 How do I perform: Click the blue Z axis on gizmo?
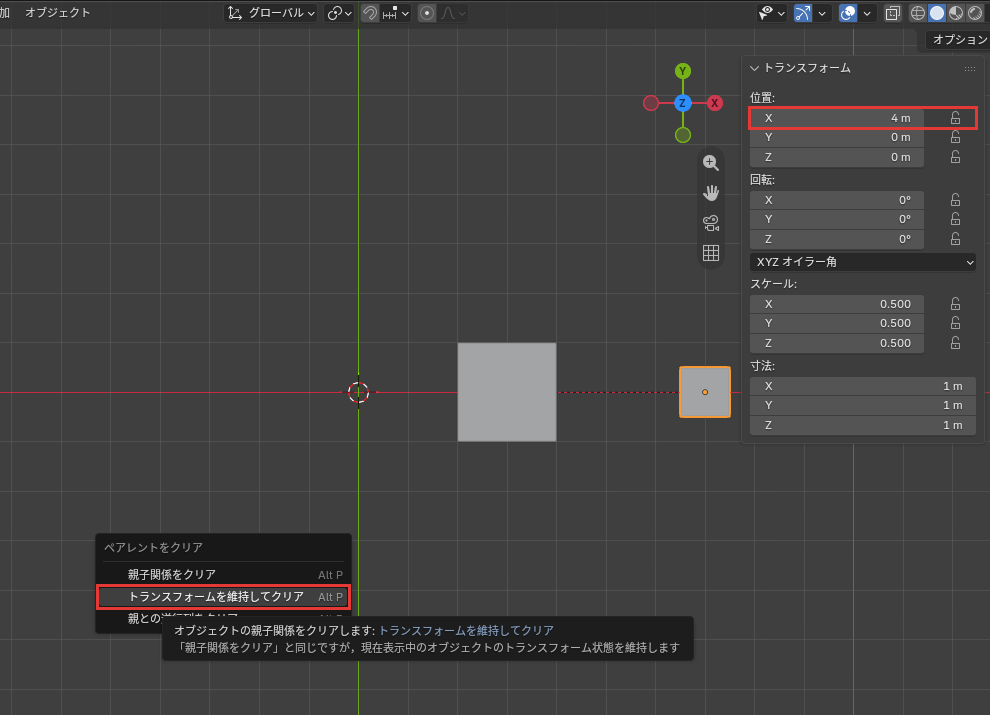pos(683,103)
